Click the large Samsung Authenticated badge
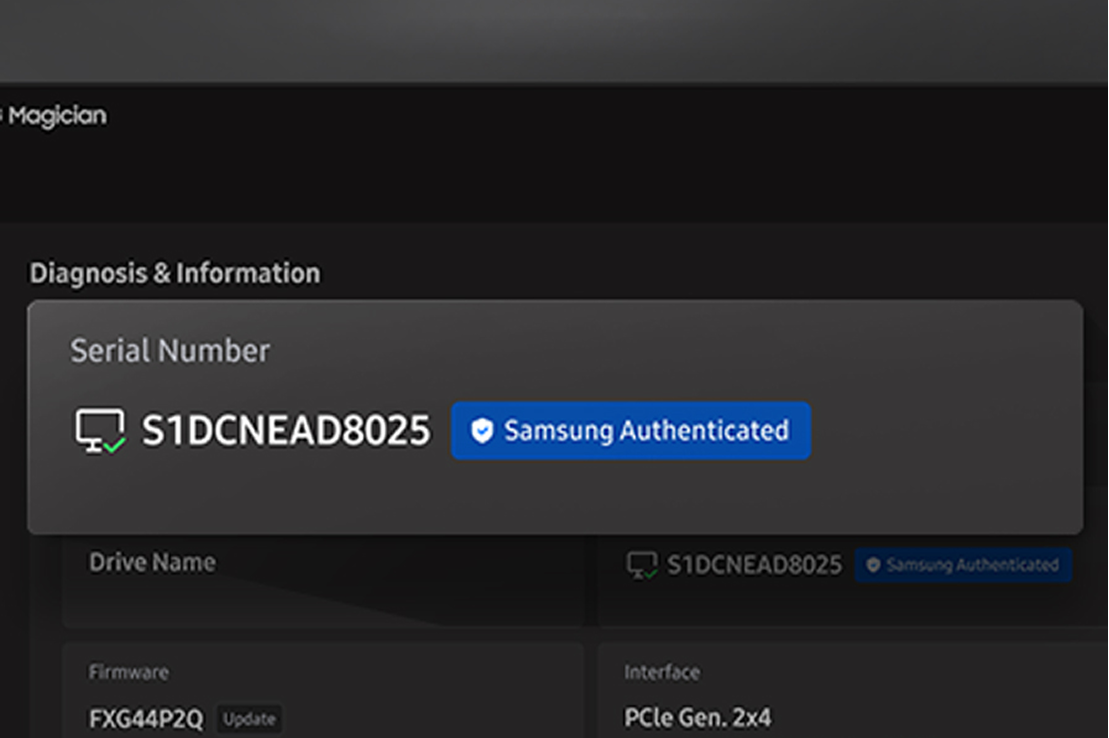The width and height of the screenshot is (1109, 738). (630, 431)
